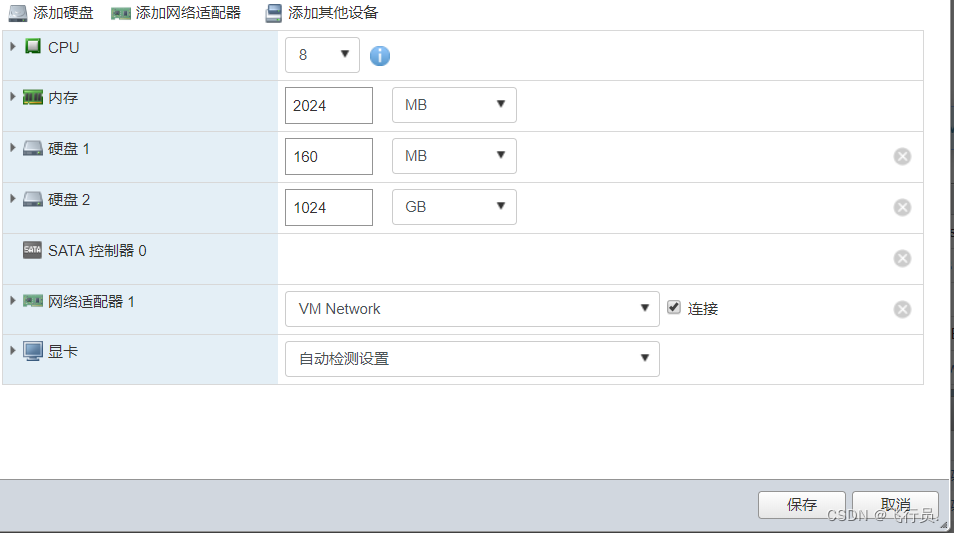Open the CPU count dropdown showing 8

pos(322,55)
